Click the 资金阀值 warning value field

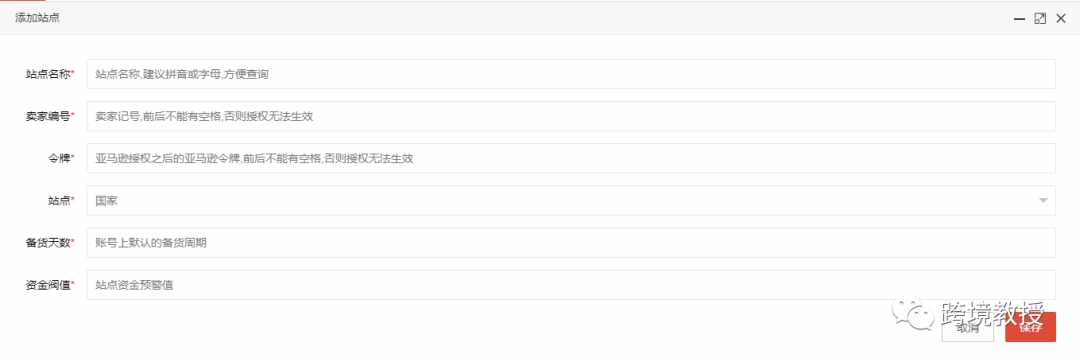[x=571, y=285]
